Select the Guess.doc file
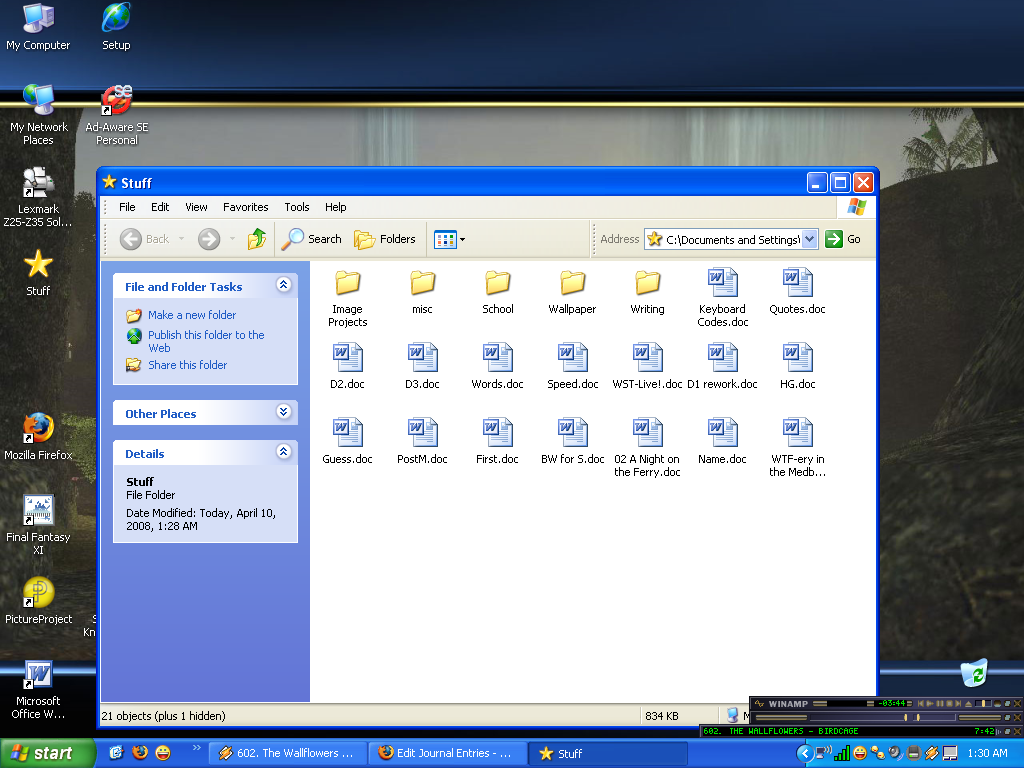The image size is (1024, 768). click(x=347, y=441)
